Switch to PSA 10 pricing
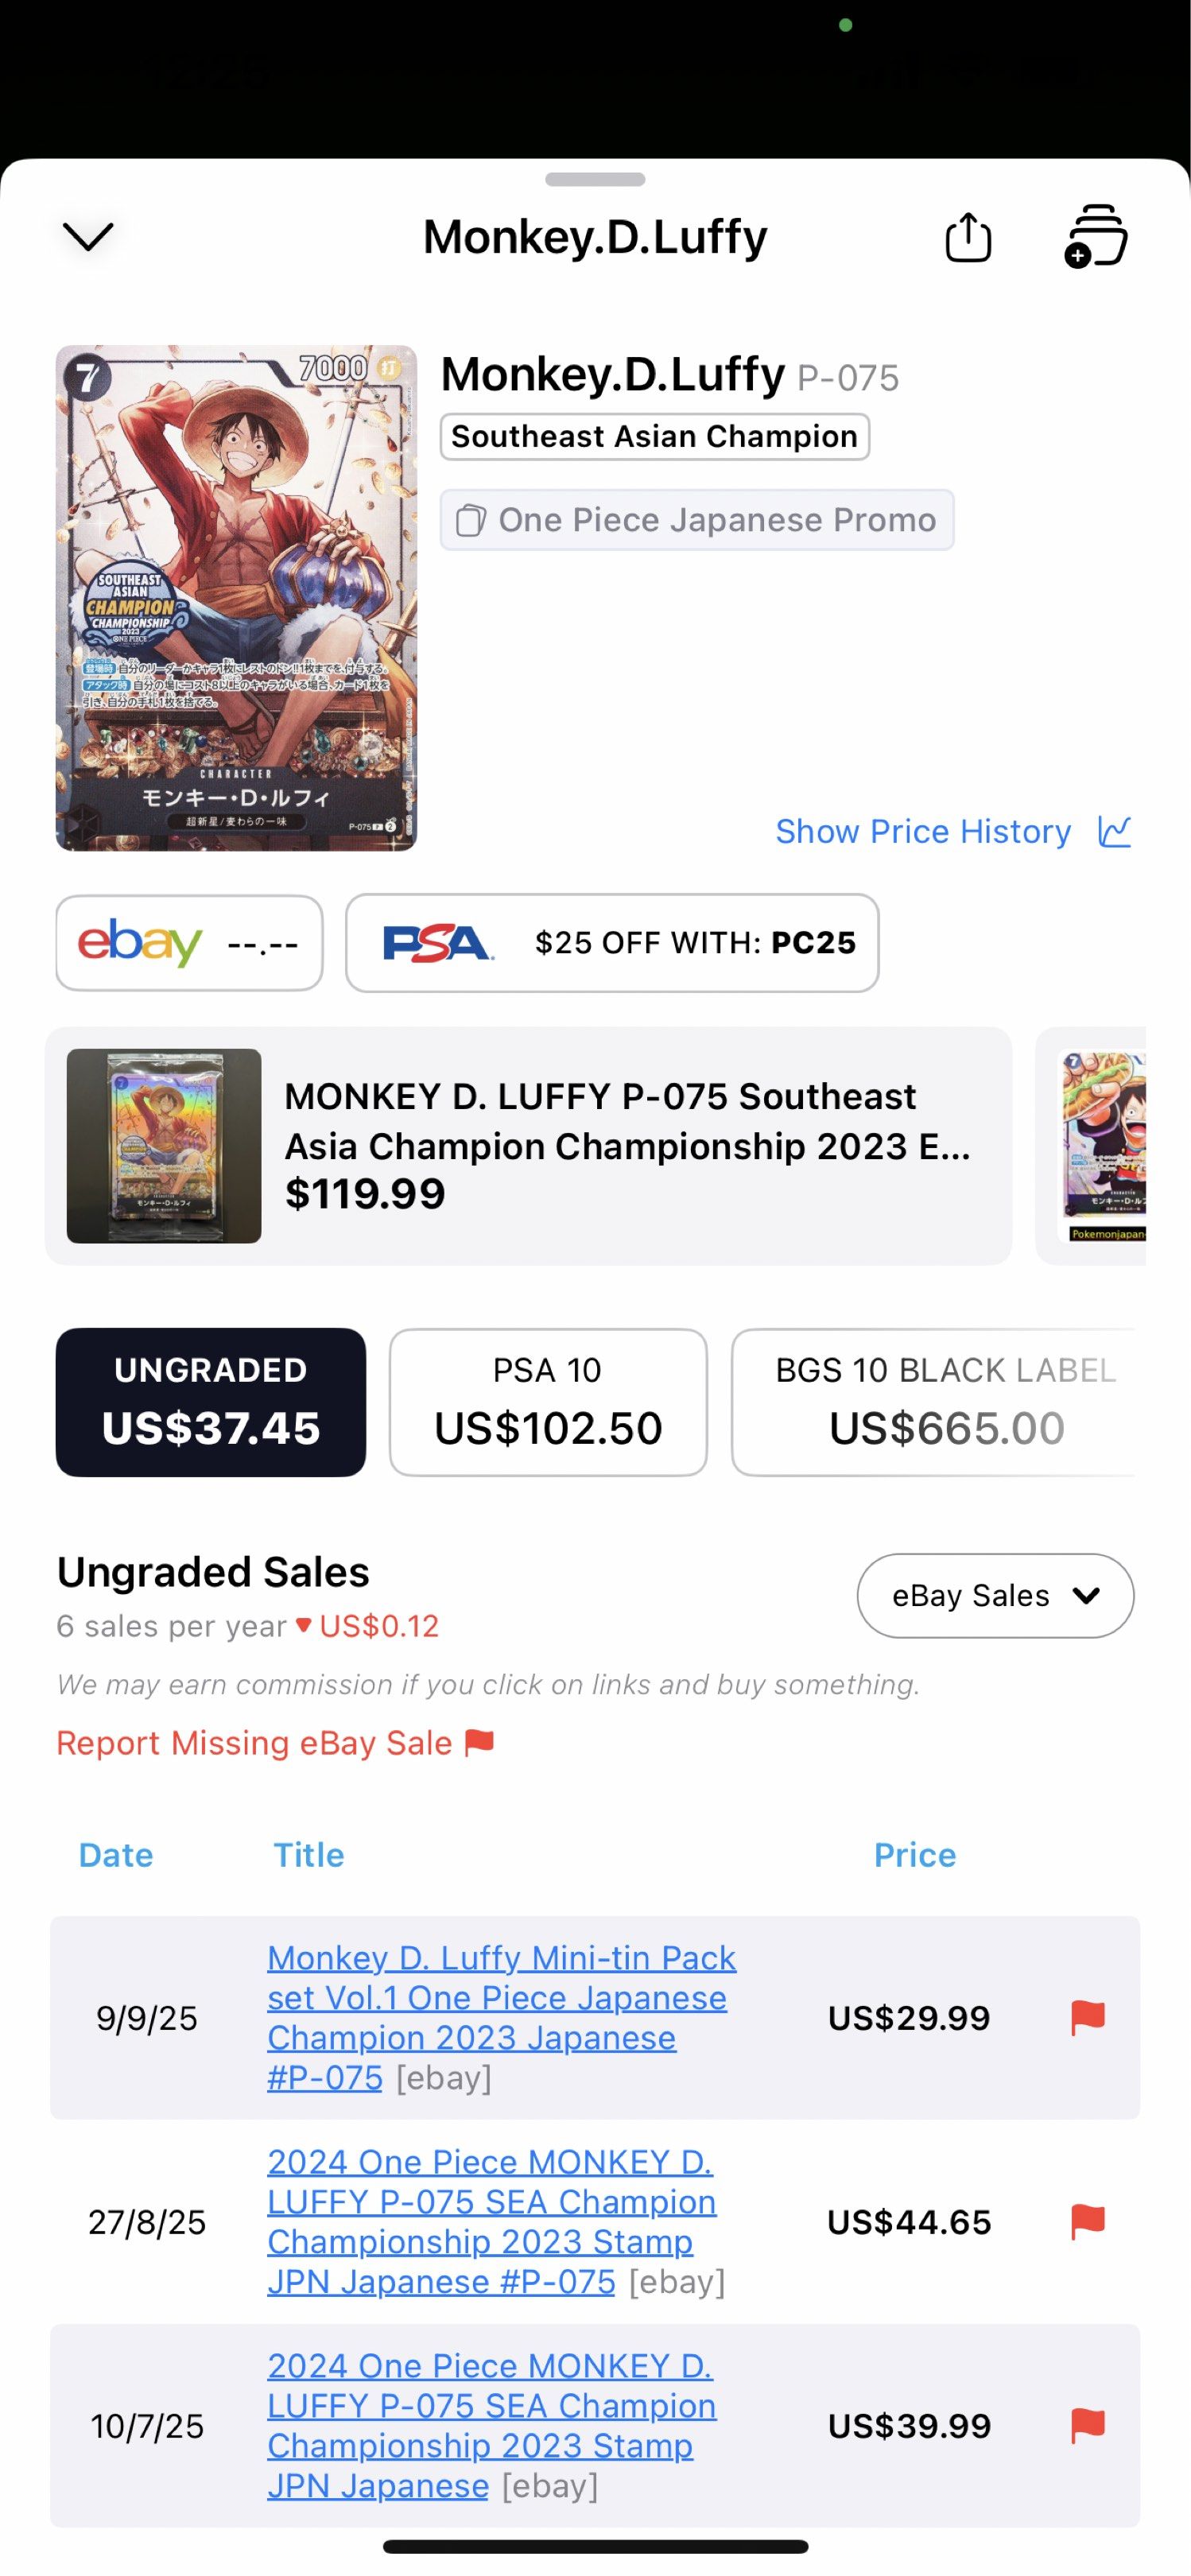This screenshot has height=2576, width=1191. tap(547, 1400)
